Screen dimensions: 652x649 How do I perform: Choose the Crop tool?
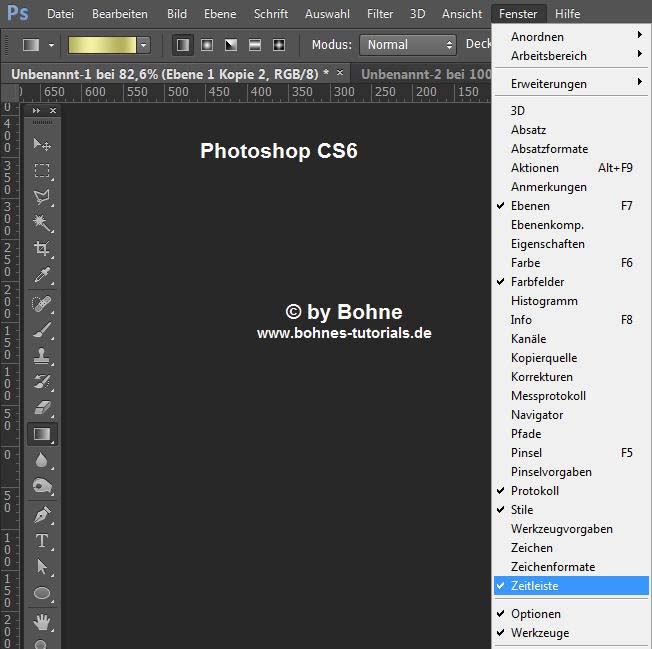42,248
